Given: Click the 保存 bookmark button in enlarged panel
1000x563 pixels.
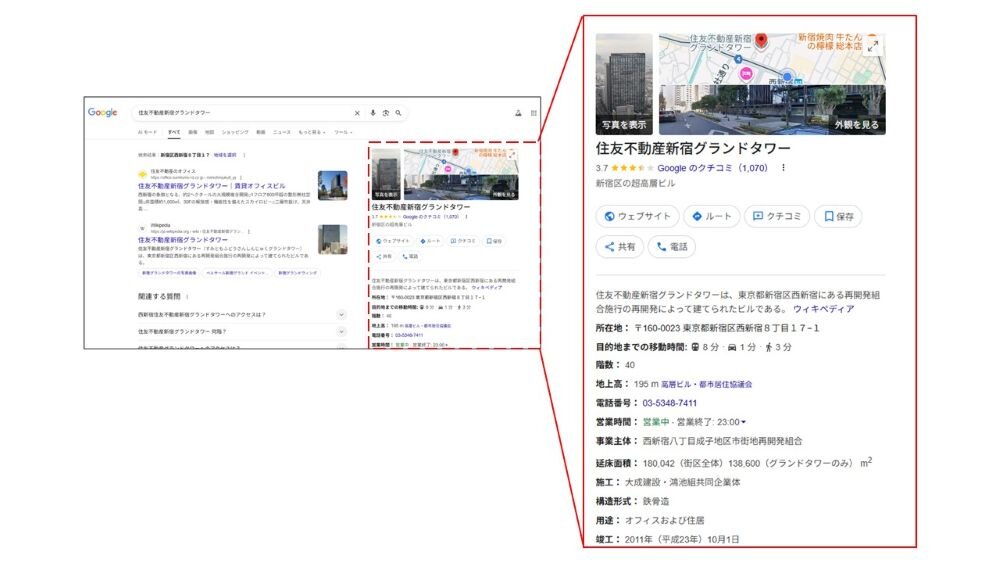Looking at the screenshot, I should [838, 216].
